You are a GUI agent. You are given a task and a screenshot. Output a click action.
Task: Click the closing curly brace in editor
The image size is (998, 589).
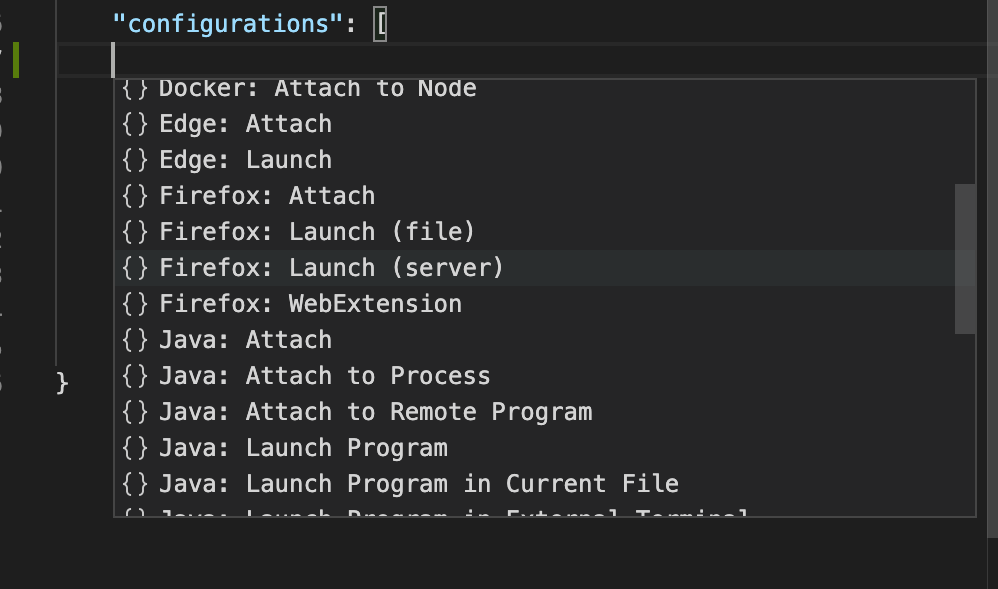(x=62, y=382)
